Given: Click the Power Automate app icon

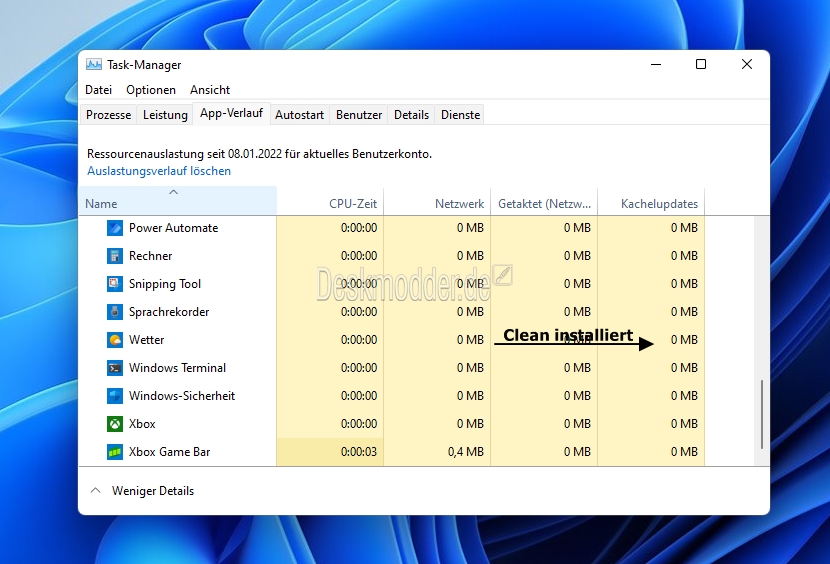Looking at the screenshot, I should coord(115,228).
